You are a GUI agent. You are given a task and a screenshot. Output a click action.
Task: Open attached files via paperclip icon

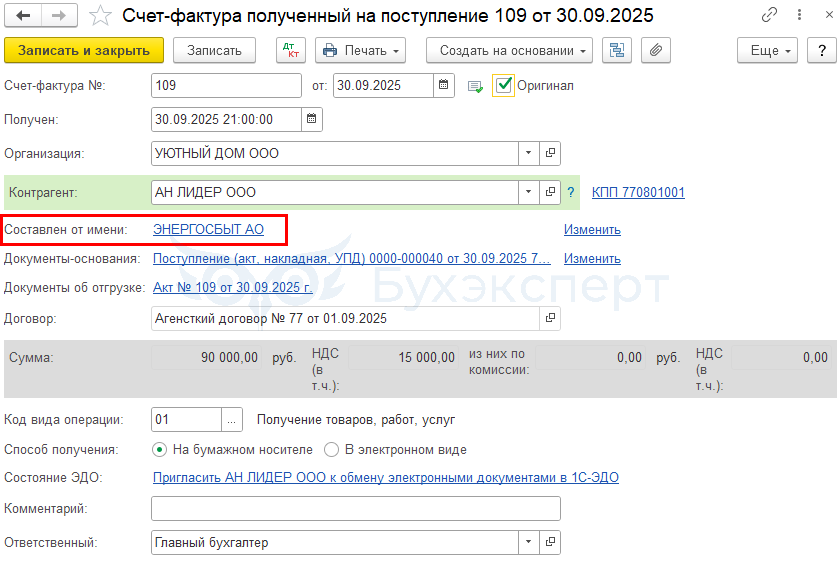coord(655,50)
